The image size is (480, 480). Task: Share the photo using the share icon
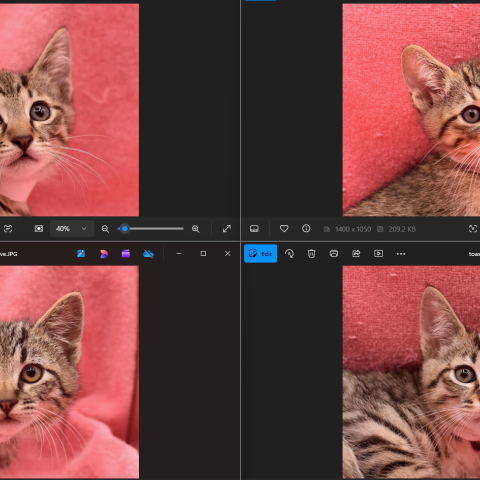coord(356,254)
